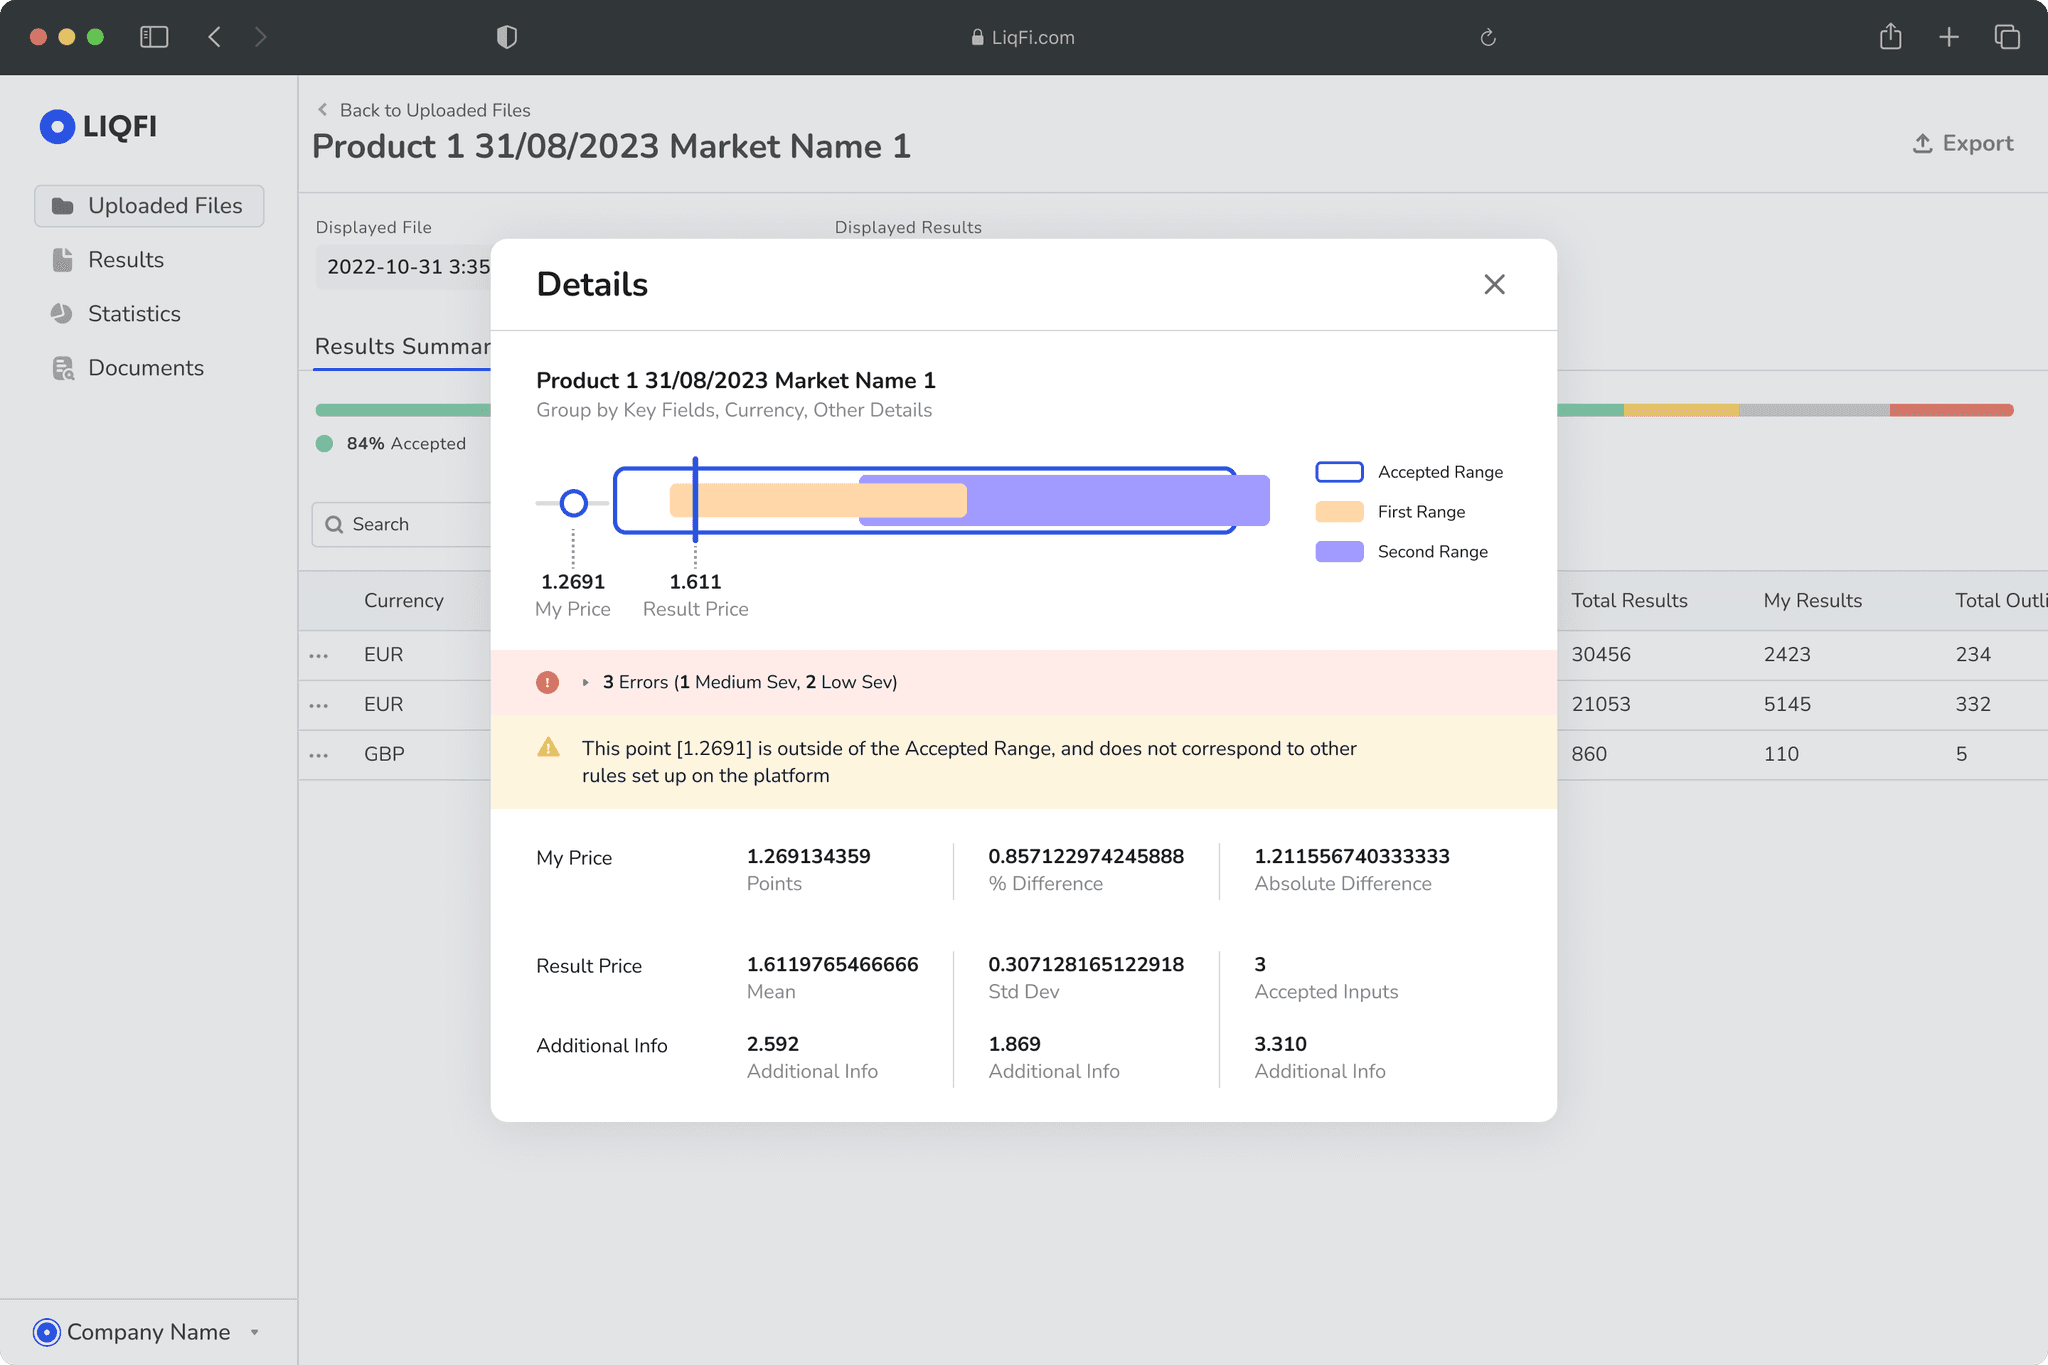The image size is (2048, 1365).
Task: Click the LiqFi.com address bar
Action: 1023,37
